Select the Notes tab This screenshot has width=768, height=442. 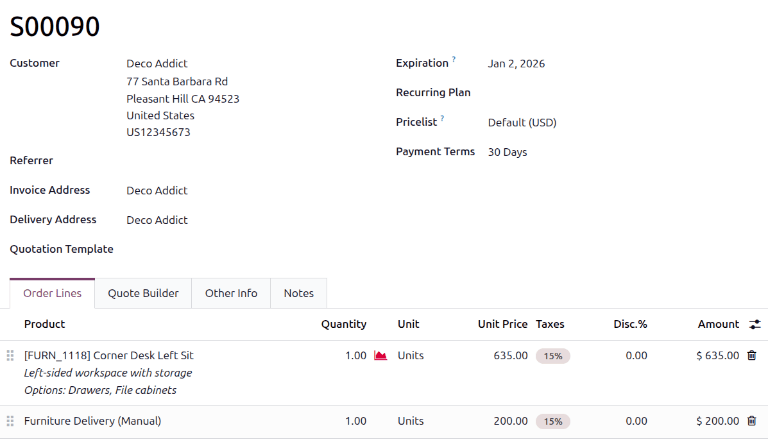coord(298,293)
